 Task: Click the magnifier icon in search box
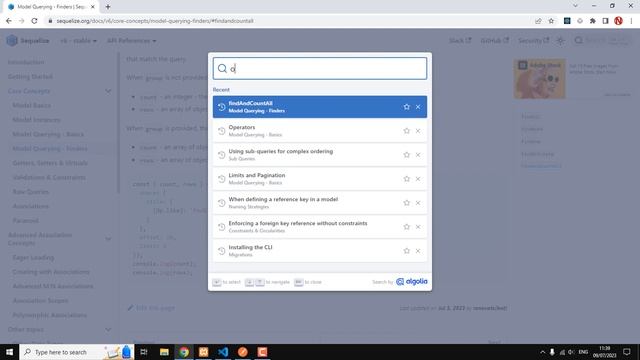(x=222, y=69)
